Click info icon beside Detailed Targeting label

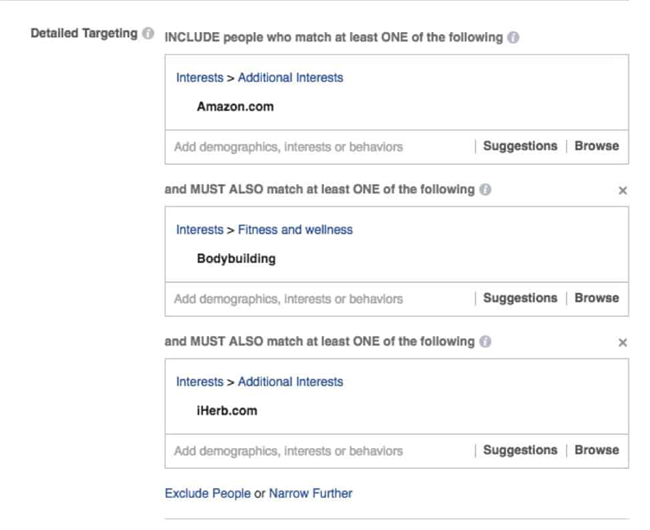(148, 33)
